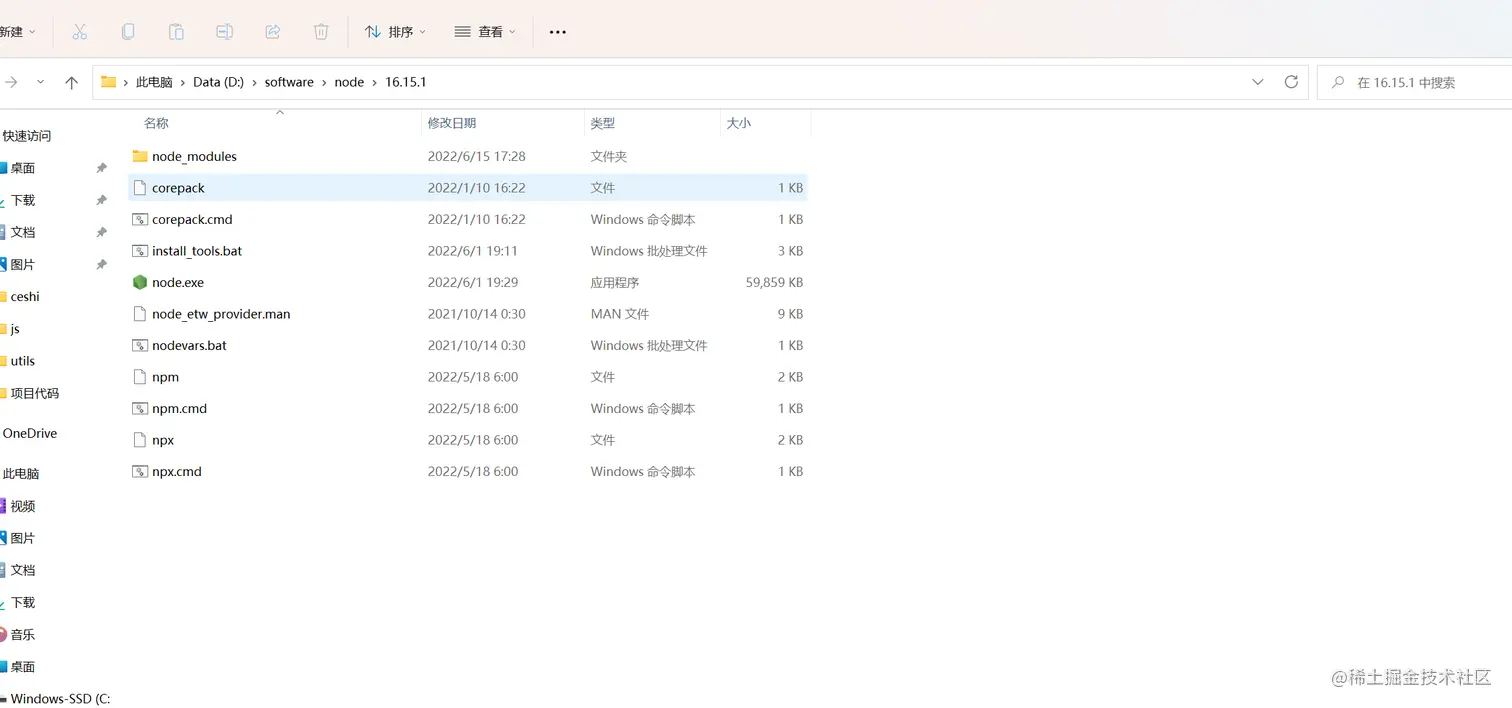Viewport: 1512px width, 708px height.
Task: Open the 新建 new item dropdown
Action: [17, 32]
